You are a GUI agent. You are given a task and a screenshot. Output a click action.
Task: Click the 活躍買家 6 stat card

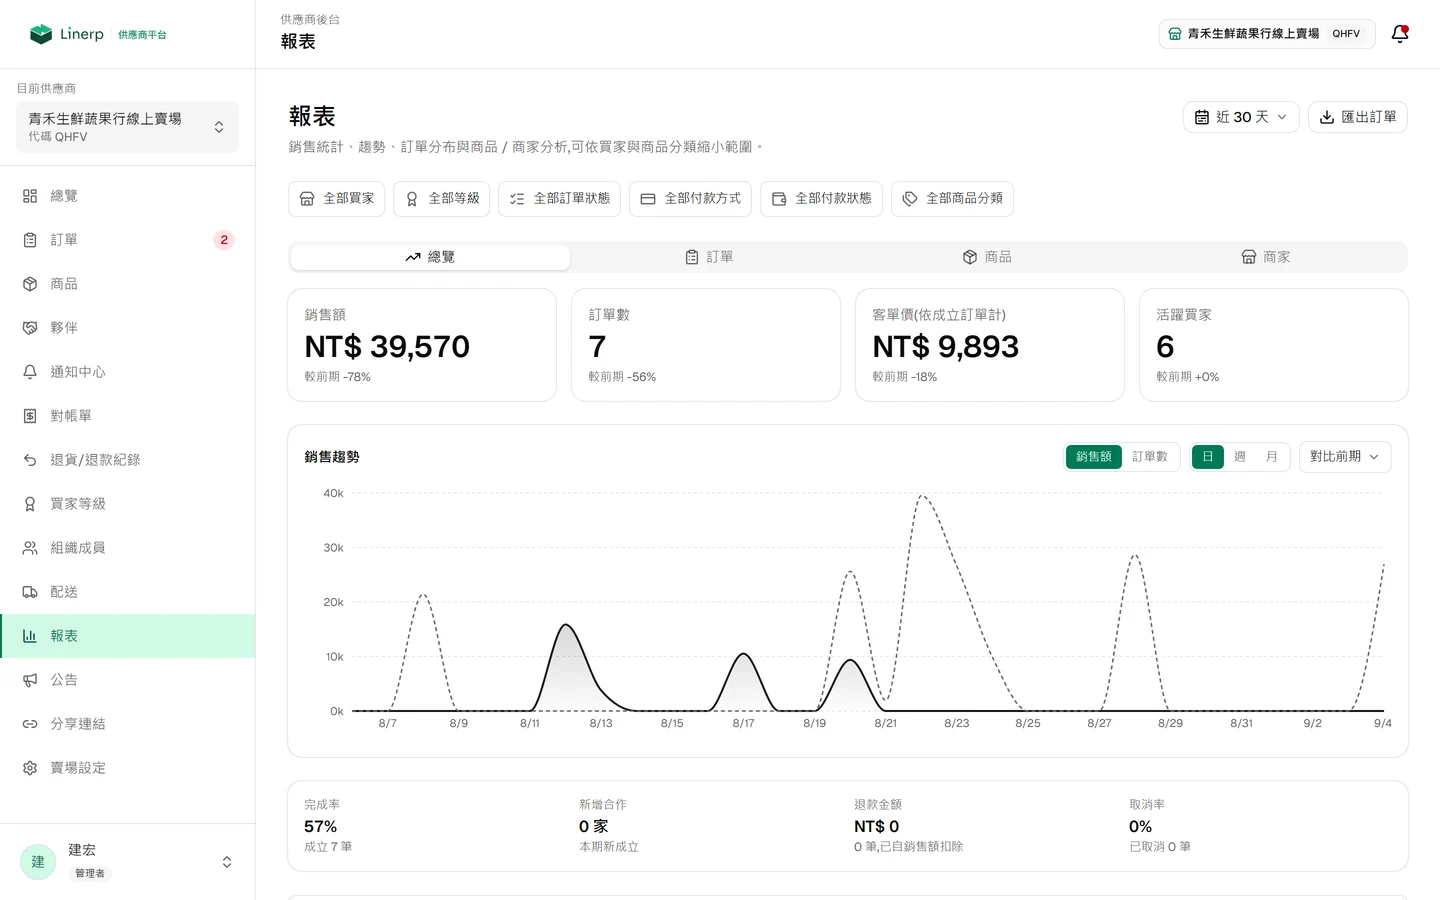[1274, 345]
